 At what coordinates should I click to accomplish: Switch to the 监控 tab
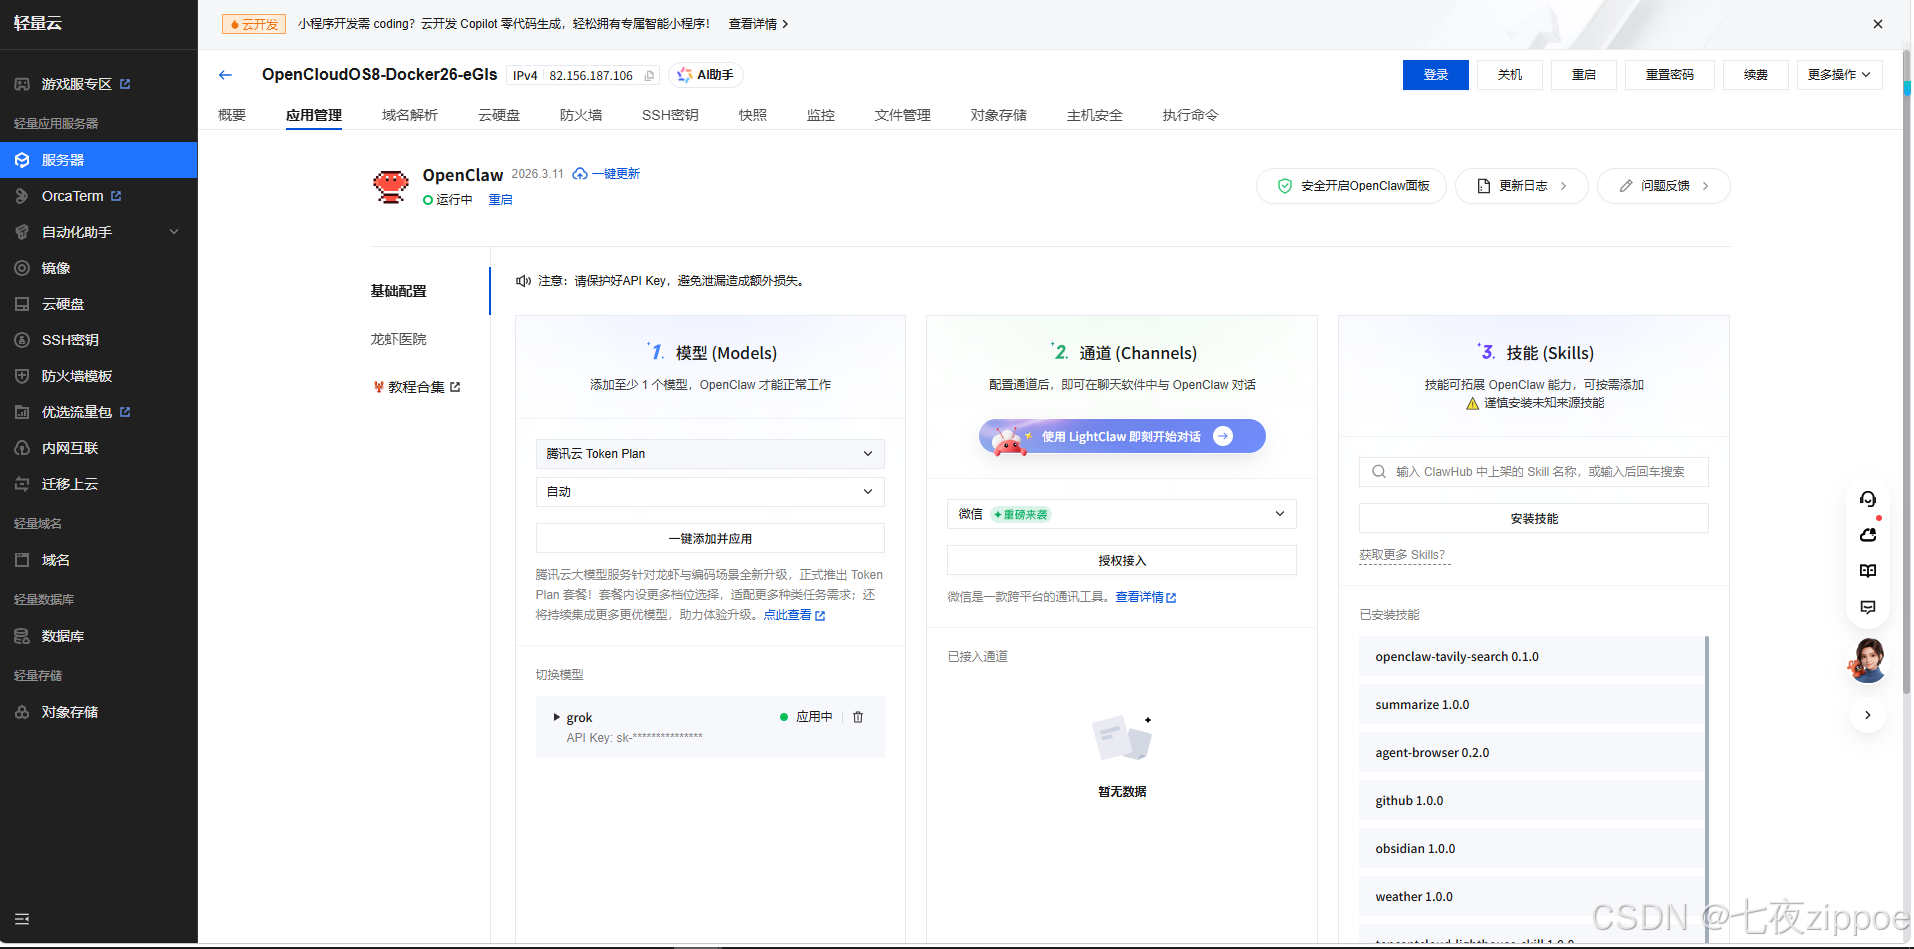[x=821, y=115]
